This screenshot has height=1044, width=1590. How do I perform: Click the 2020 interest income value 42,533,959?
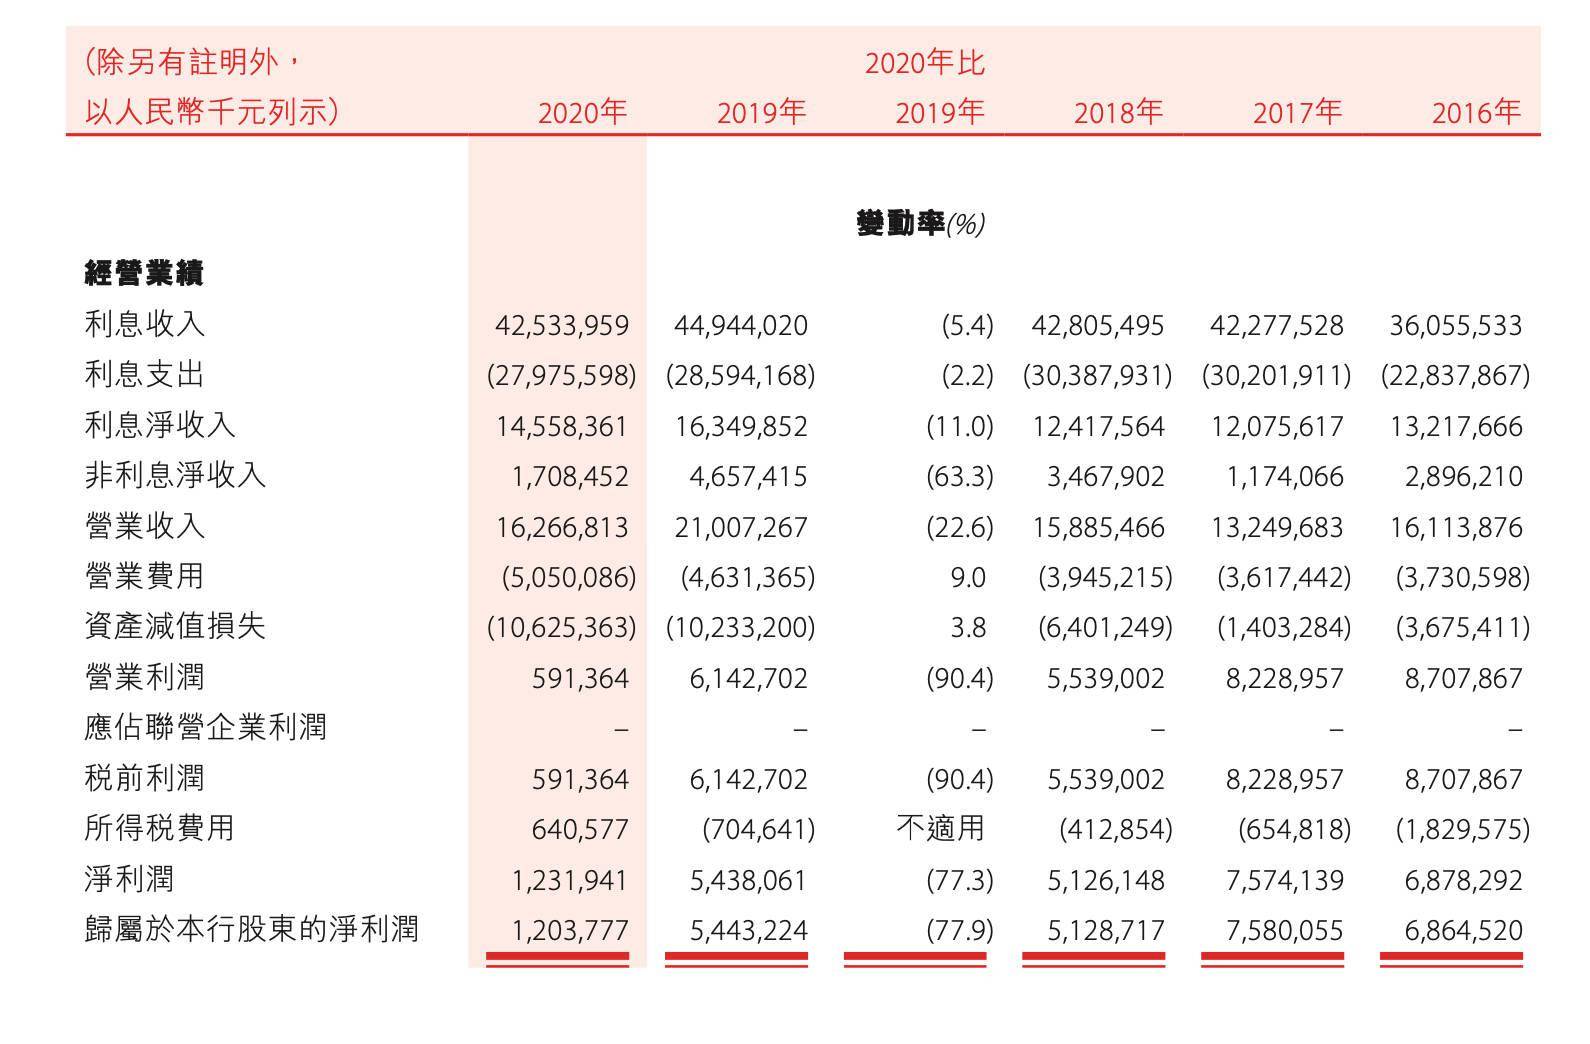[562, 326]
